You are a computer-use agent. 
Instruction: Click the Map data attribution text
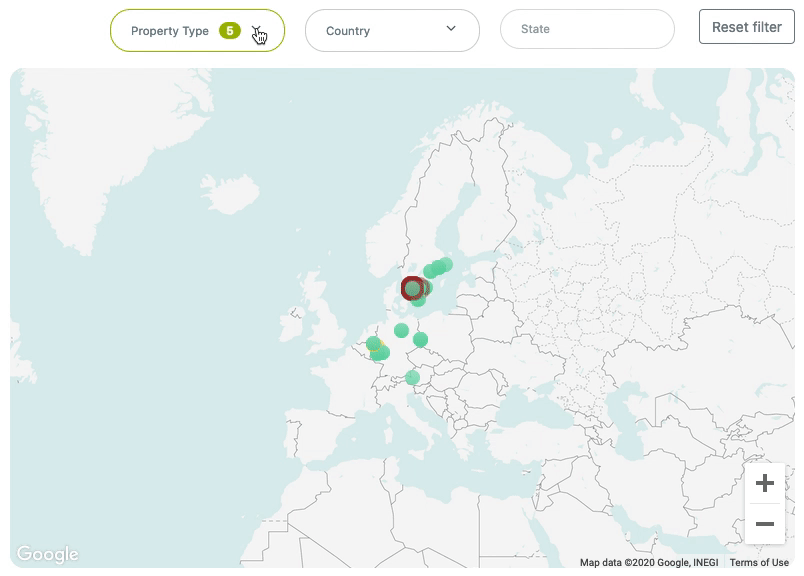[648, 562]
